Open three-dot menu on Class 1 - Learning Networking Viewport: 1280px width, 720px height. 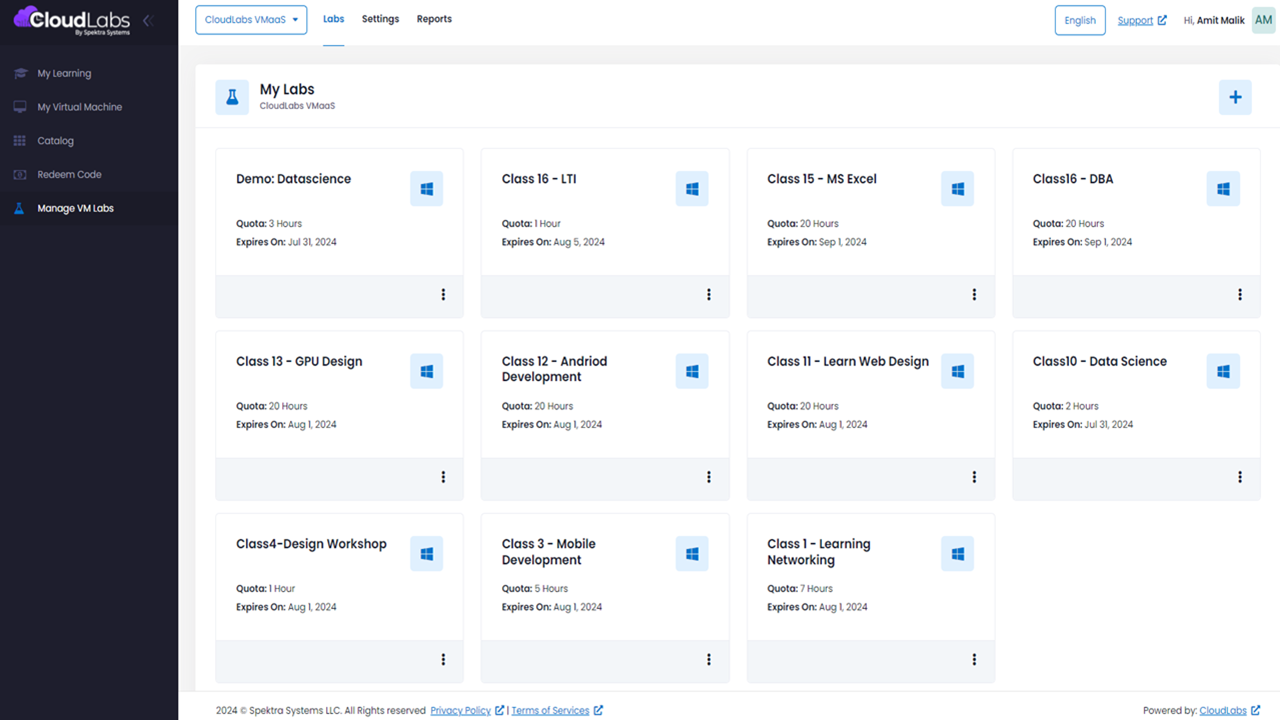974,660
